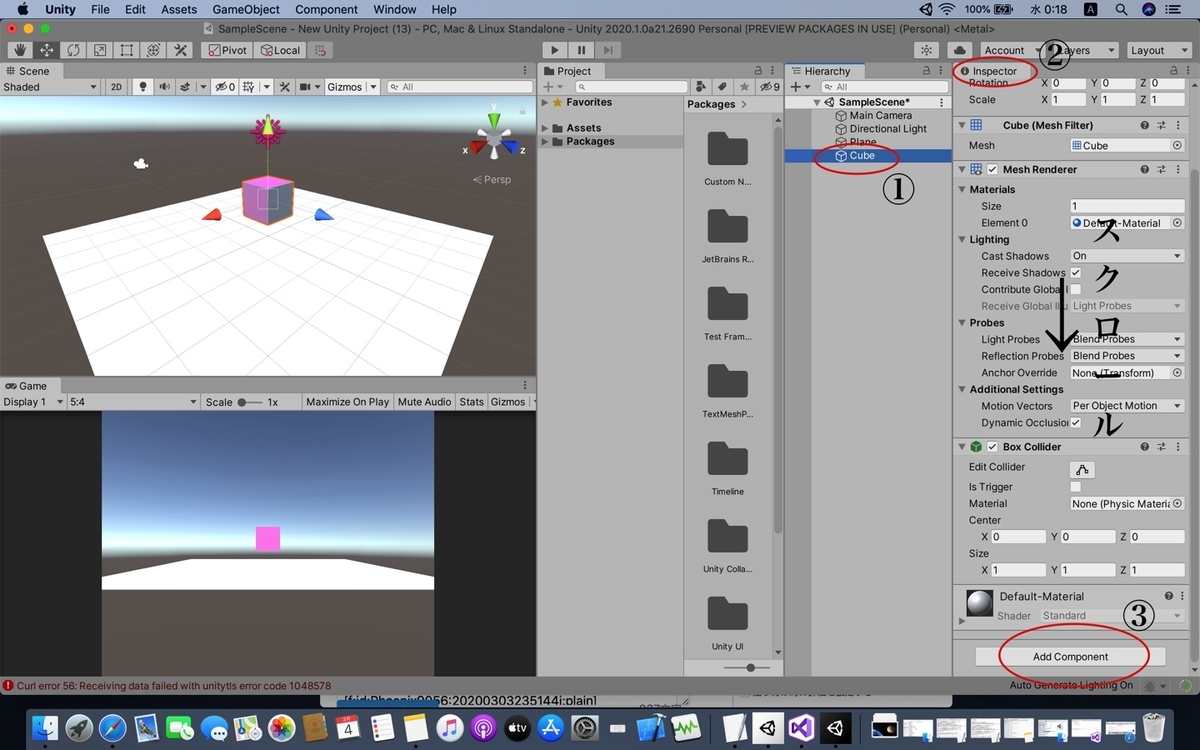Open the Shaded draw mode dropdown
The width and height of the screenshot is (1200, 750).
50,87
